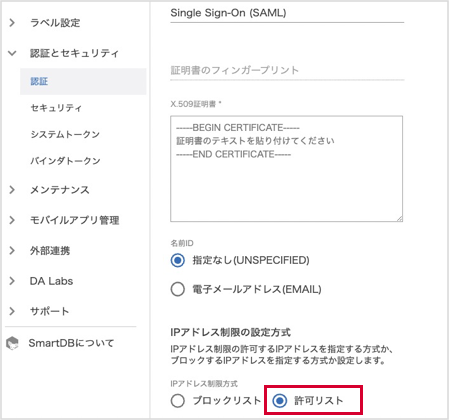The image size is (449, 420).
Task: Open the SmartDBについて link
Action: pyautogui.click(x=71, y=343)
